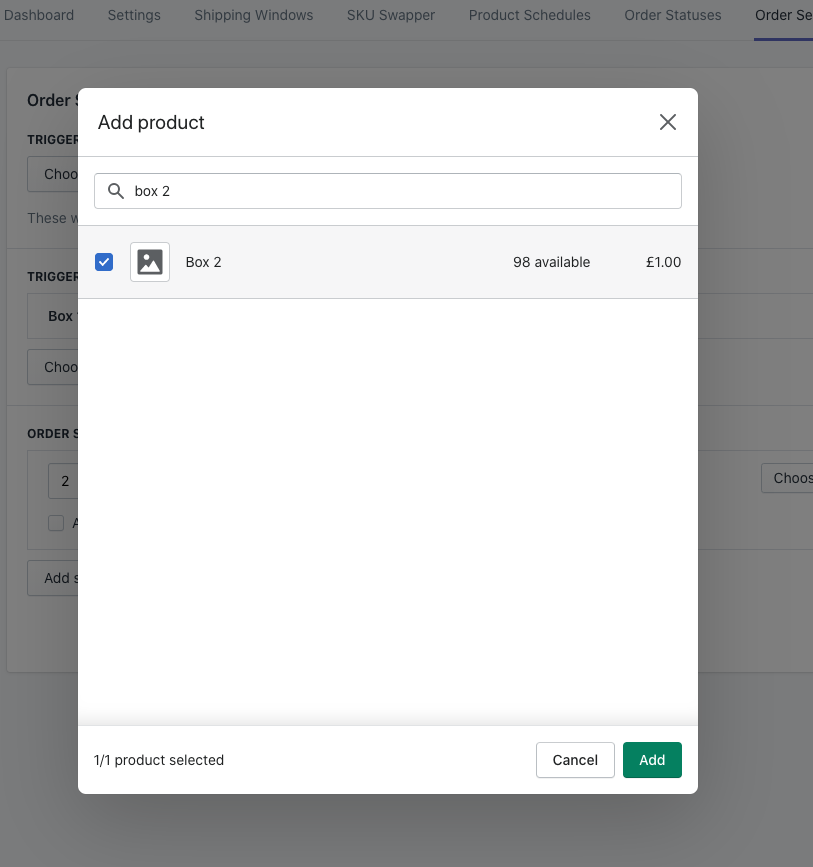The height and width of the screenshot is (867, 813).
Task: Focus the product search field containing 'box 2'
Action: [400, 191]
